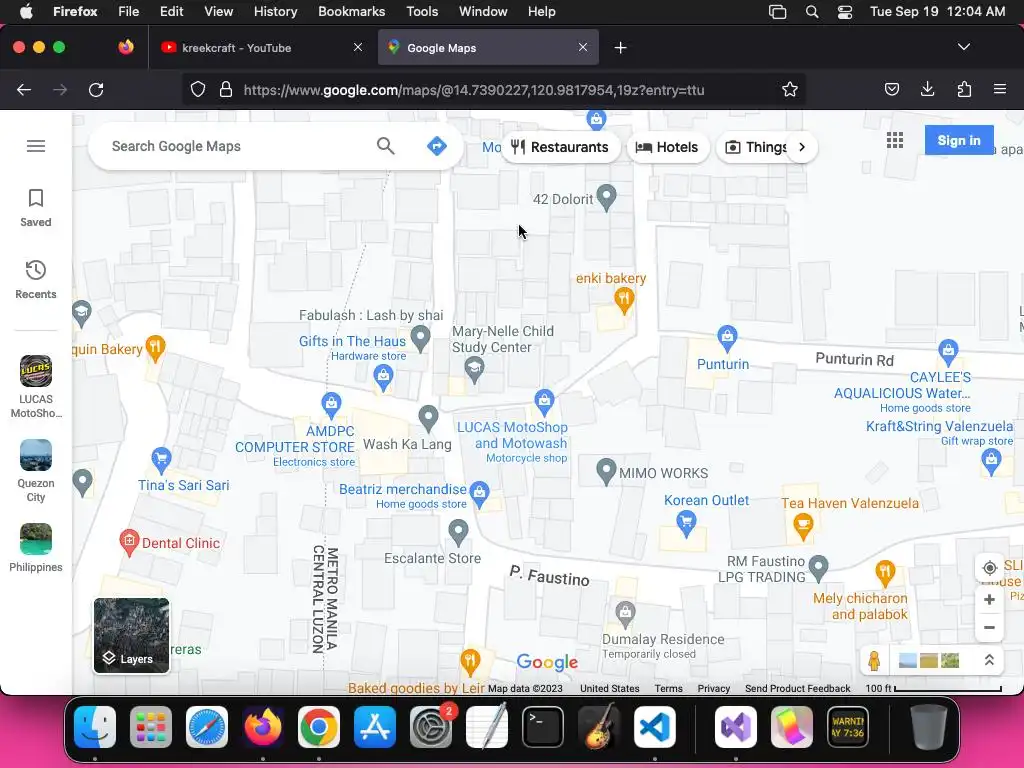This screenshot has height=768, width=1024.
Task: Open Finder from the Dock
Action: pos(95,726)
